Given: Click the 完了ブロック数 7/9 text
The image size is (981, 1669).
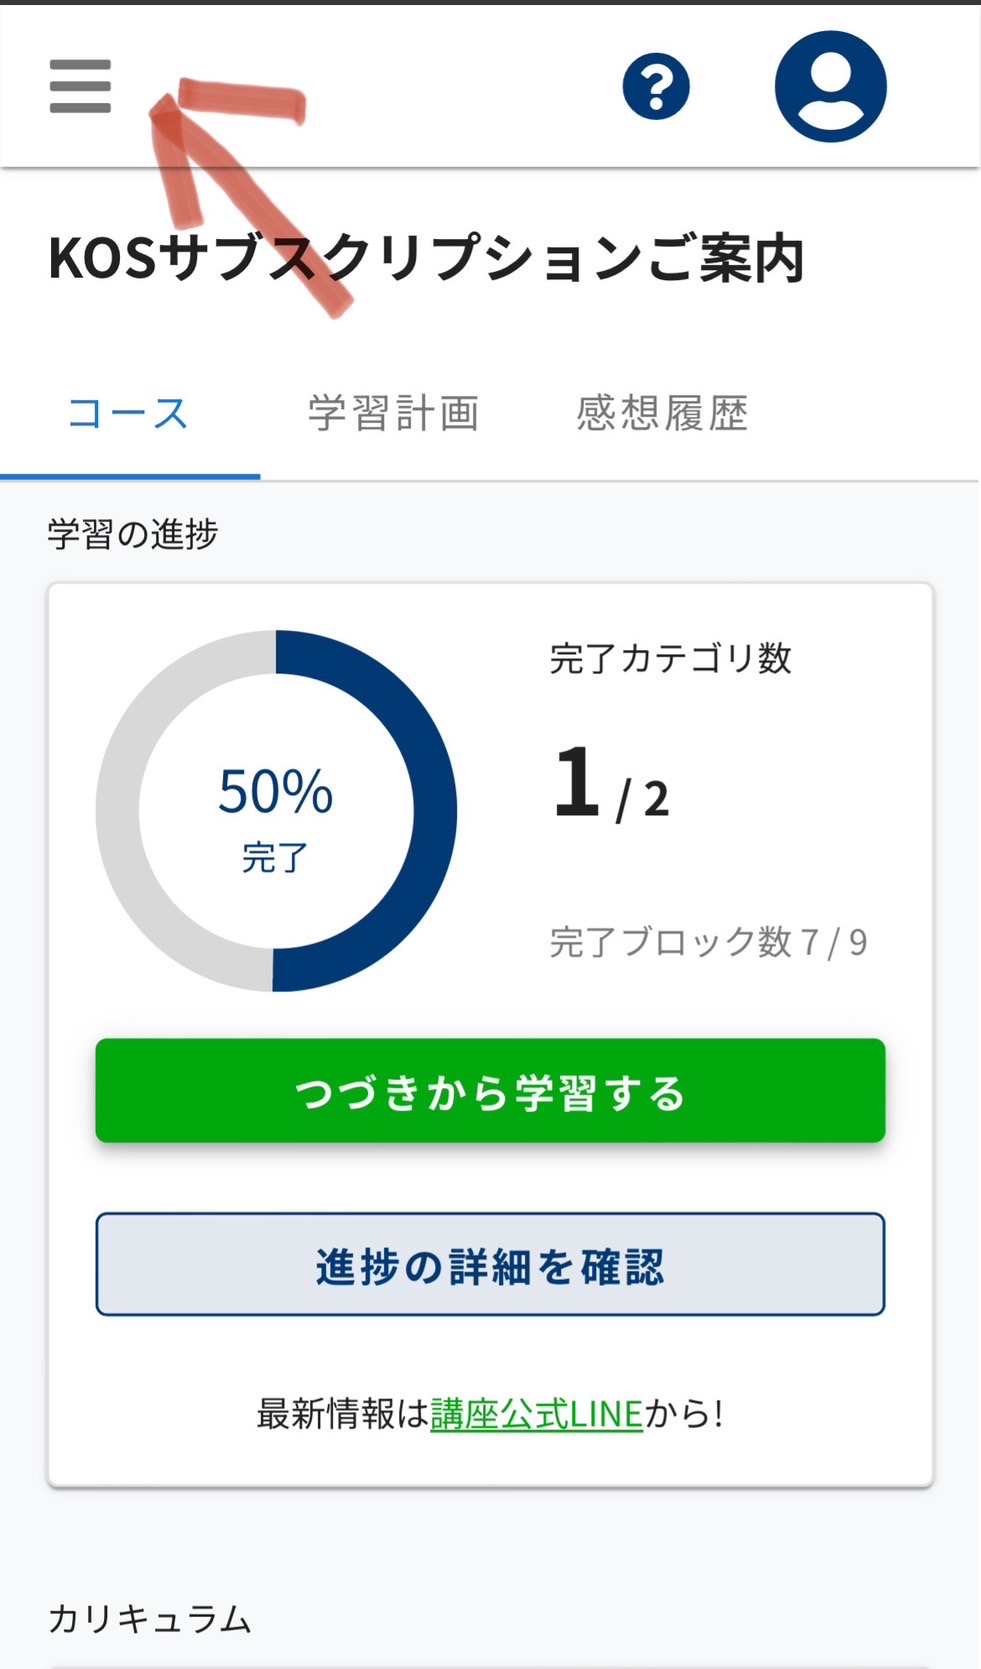Looking at the screenshot, I should pos(708,942).
